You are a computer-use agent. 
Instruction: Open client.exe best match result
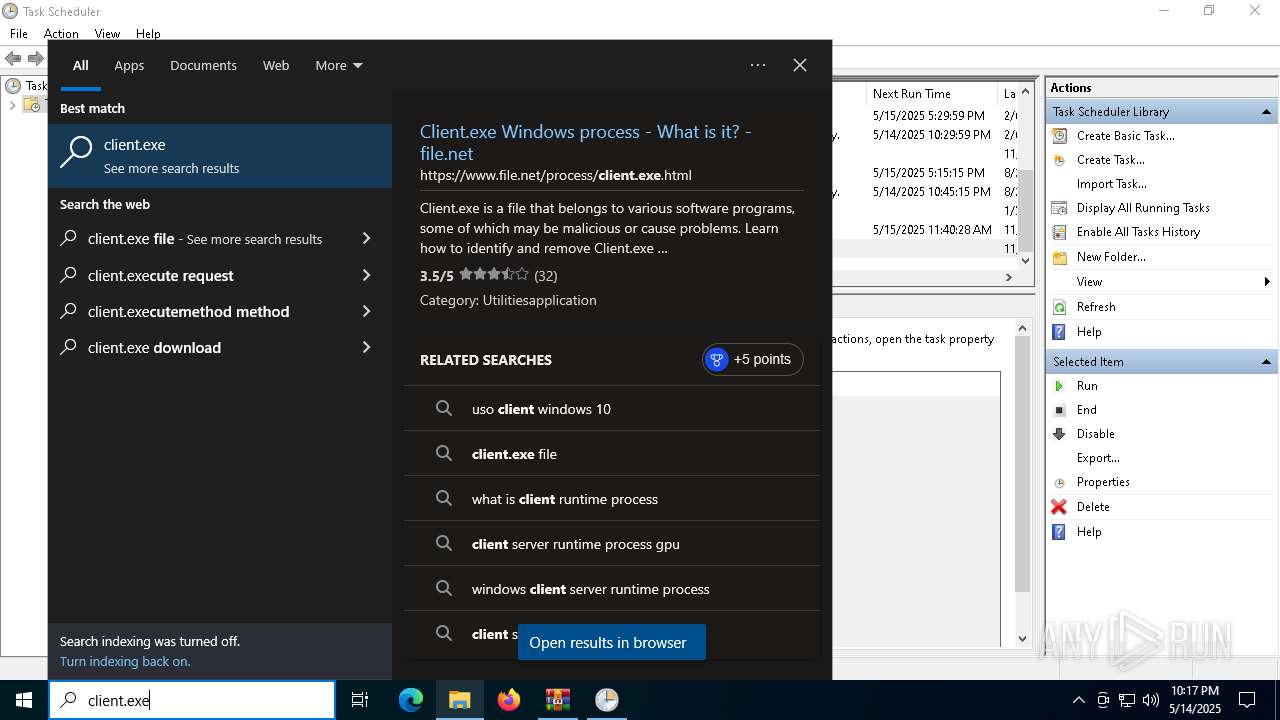tap(220, 156)
